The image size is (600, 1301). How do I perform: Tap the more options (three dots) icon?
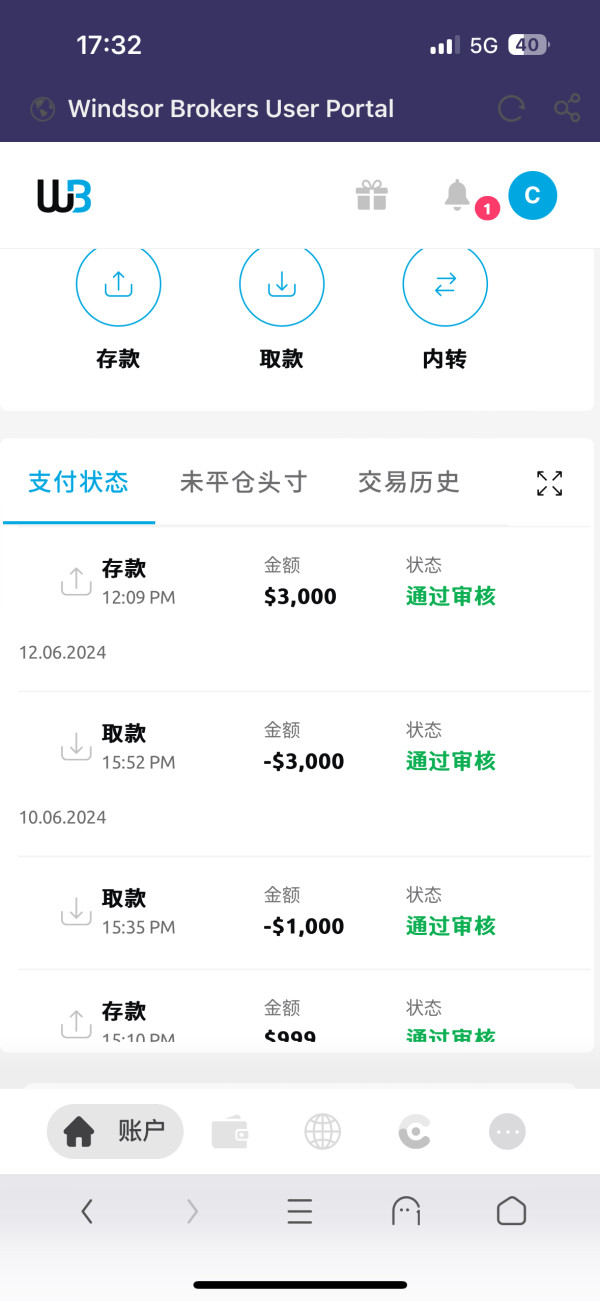pyautogui.click(x=507, y=1132)
